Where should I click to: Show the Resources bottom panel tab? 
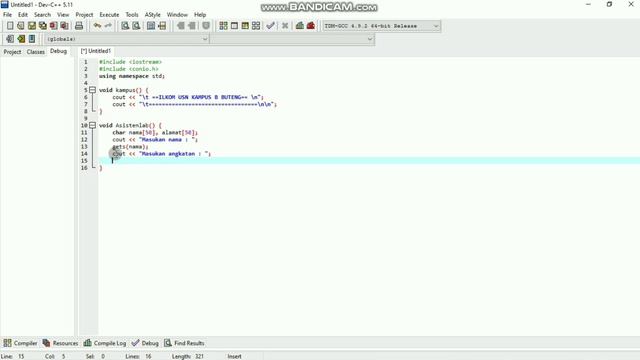pos(60,343)
